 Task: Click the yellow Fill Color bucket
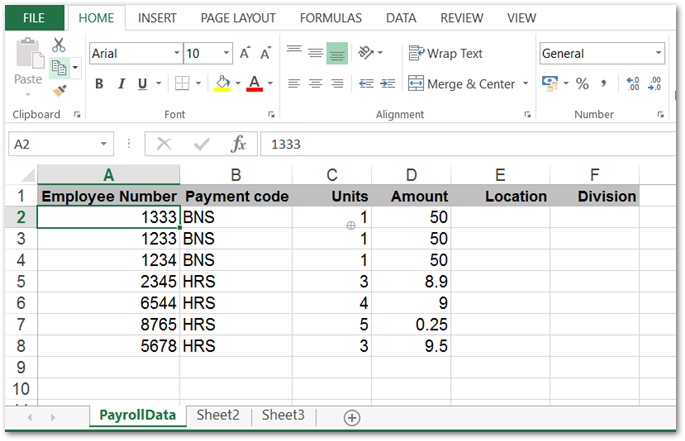[223, 84]
